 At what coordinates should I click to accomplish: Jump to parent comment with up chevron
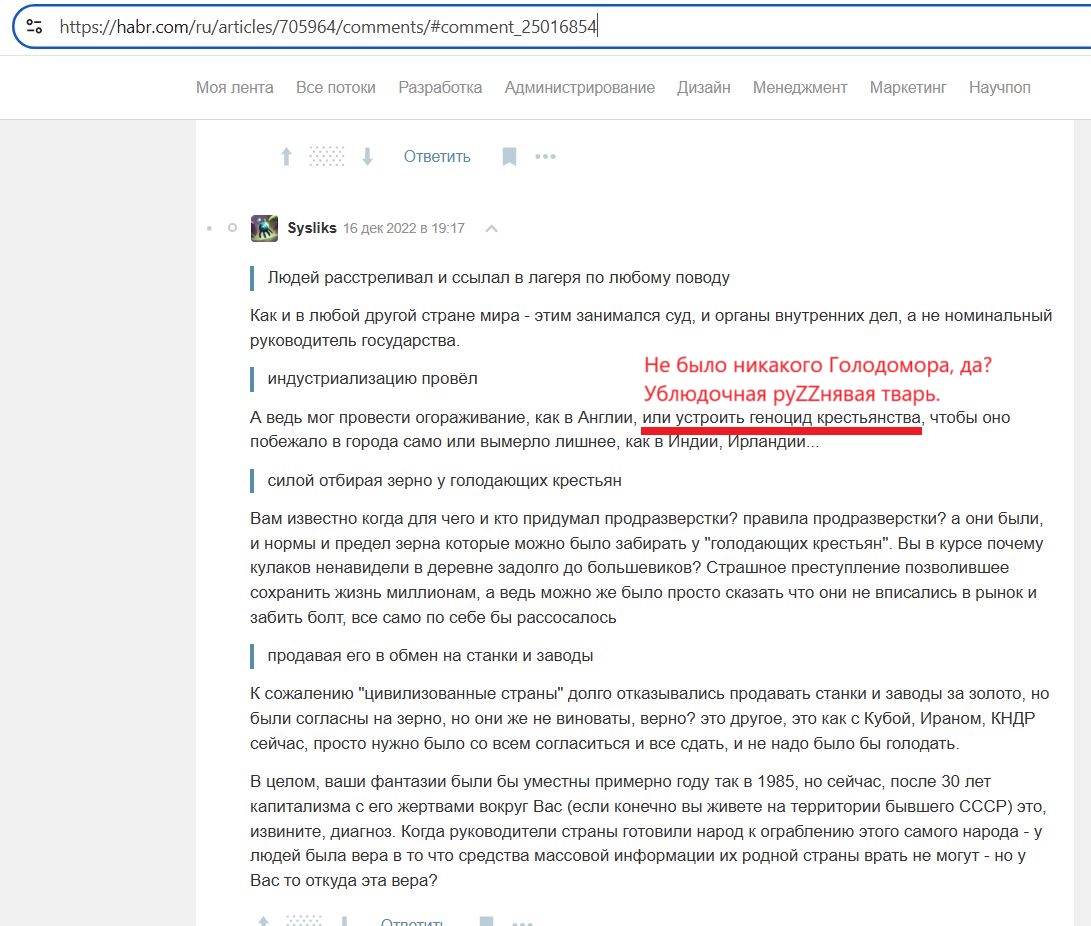pos(491,228)
